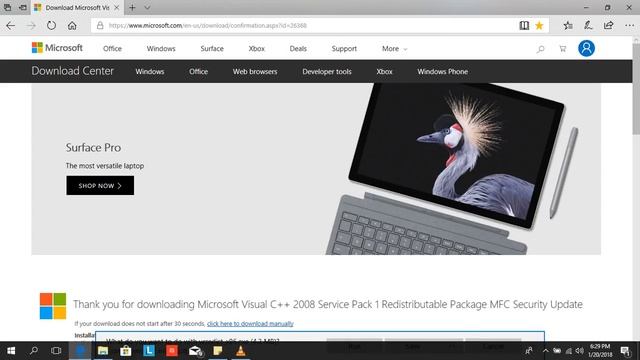Screen dimensions: 640x360
Task: Open Task View on the taskbar
Action: coord(56,351)
